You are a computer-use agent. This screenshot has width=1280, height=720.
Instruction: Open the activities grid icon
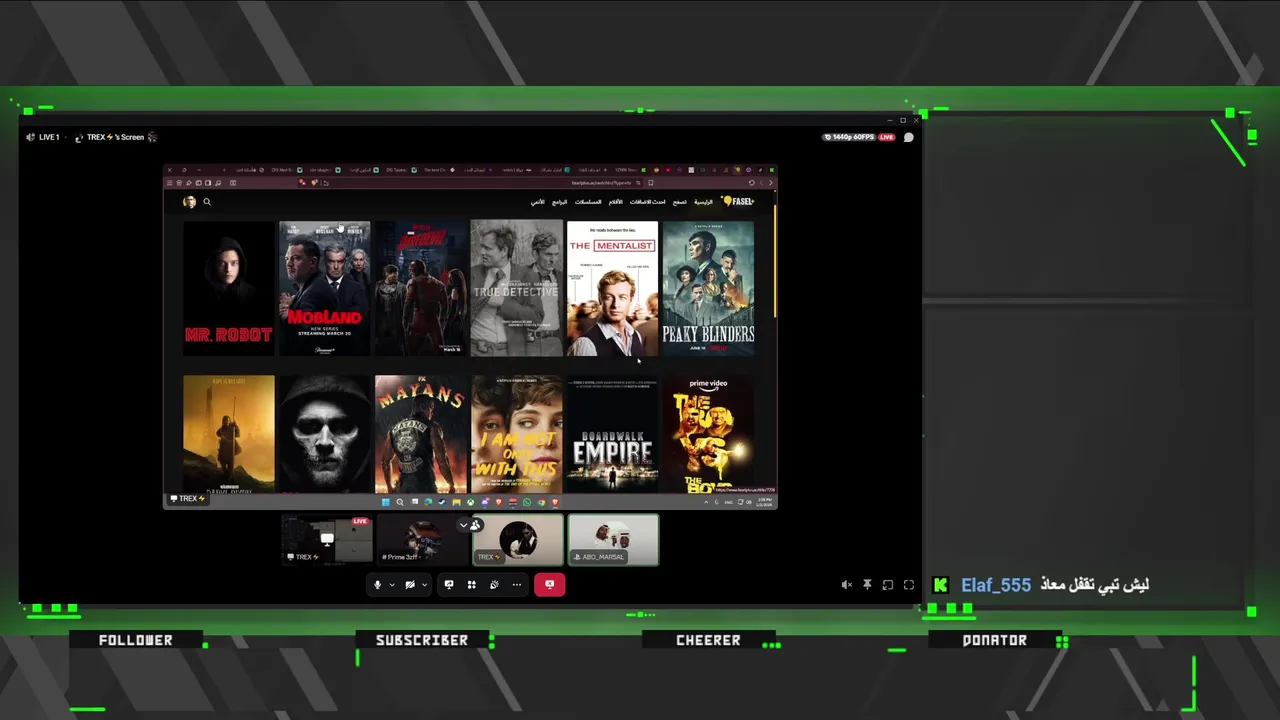[x=471, y=585]
